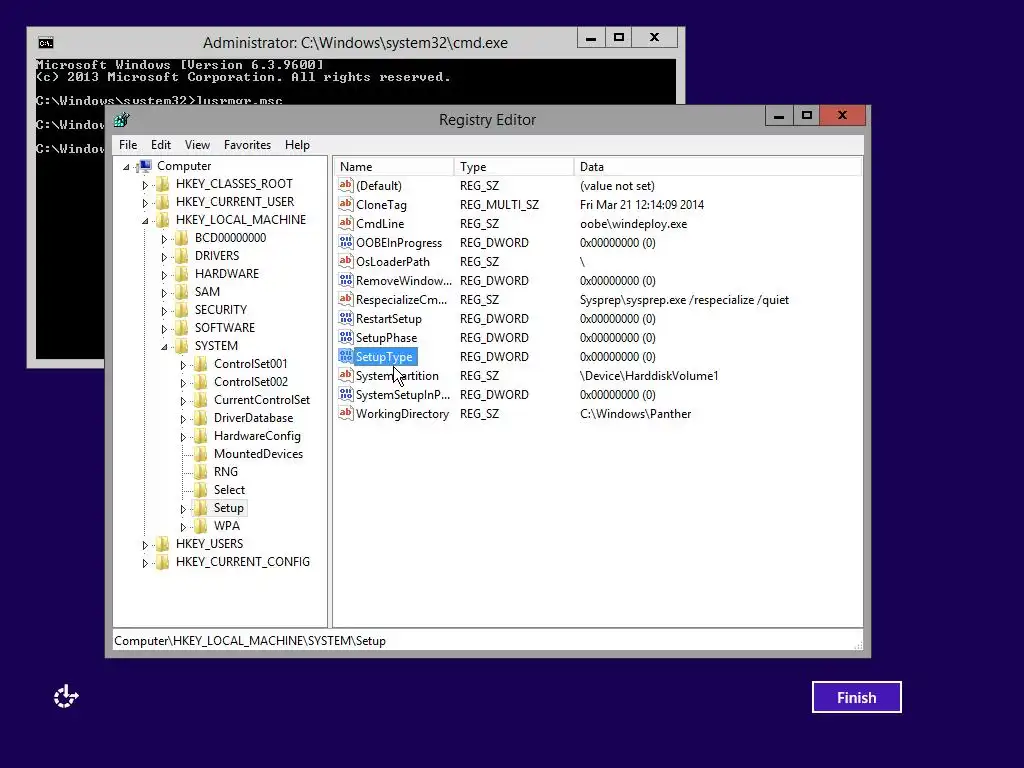The height and width of the screenshot is (768, 1024).
Task: Click the HKEY_CLASSES_ROOT folder icon
Action: [163, 184]
